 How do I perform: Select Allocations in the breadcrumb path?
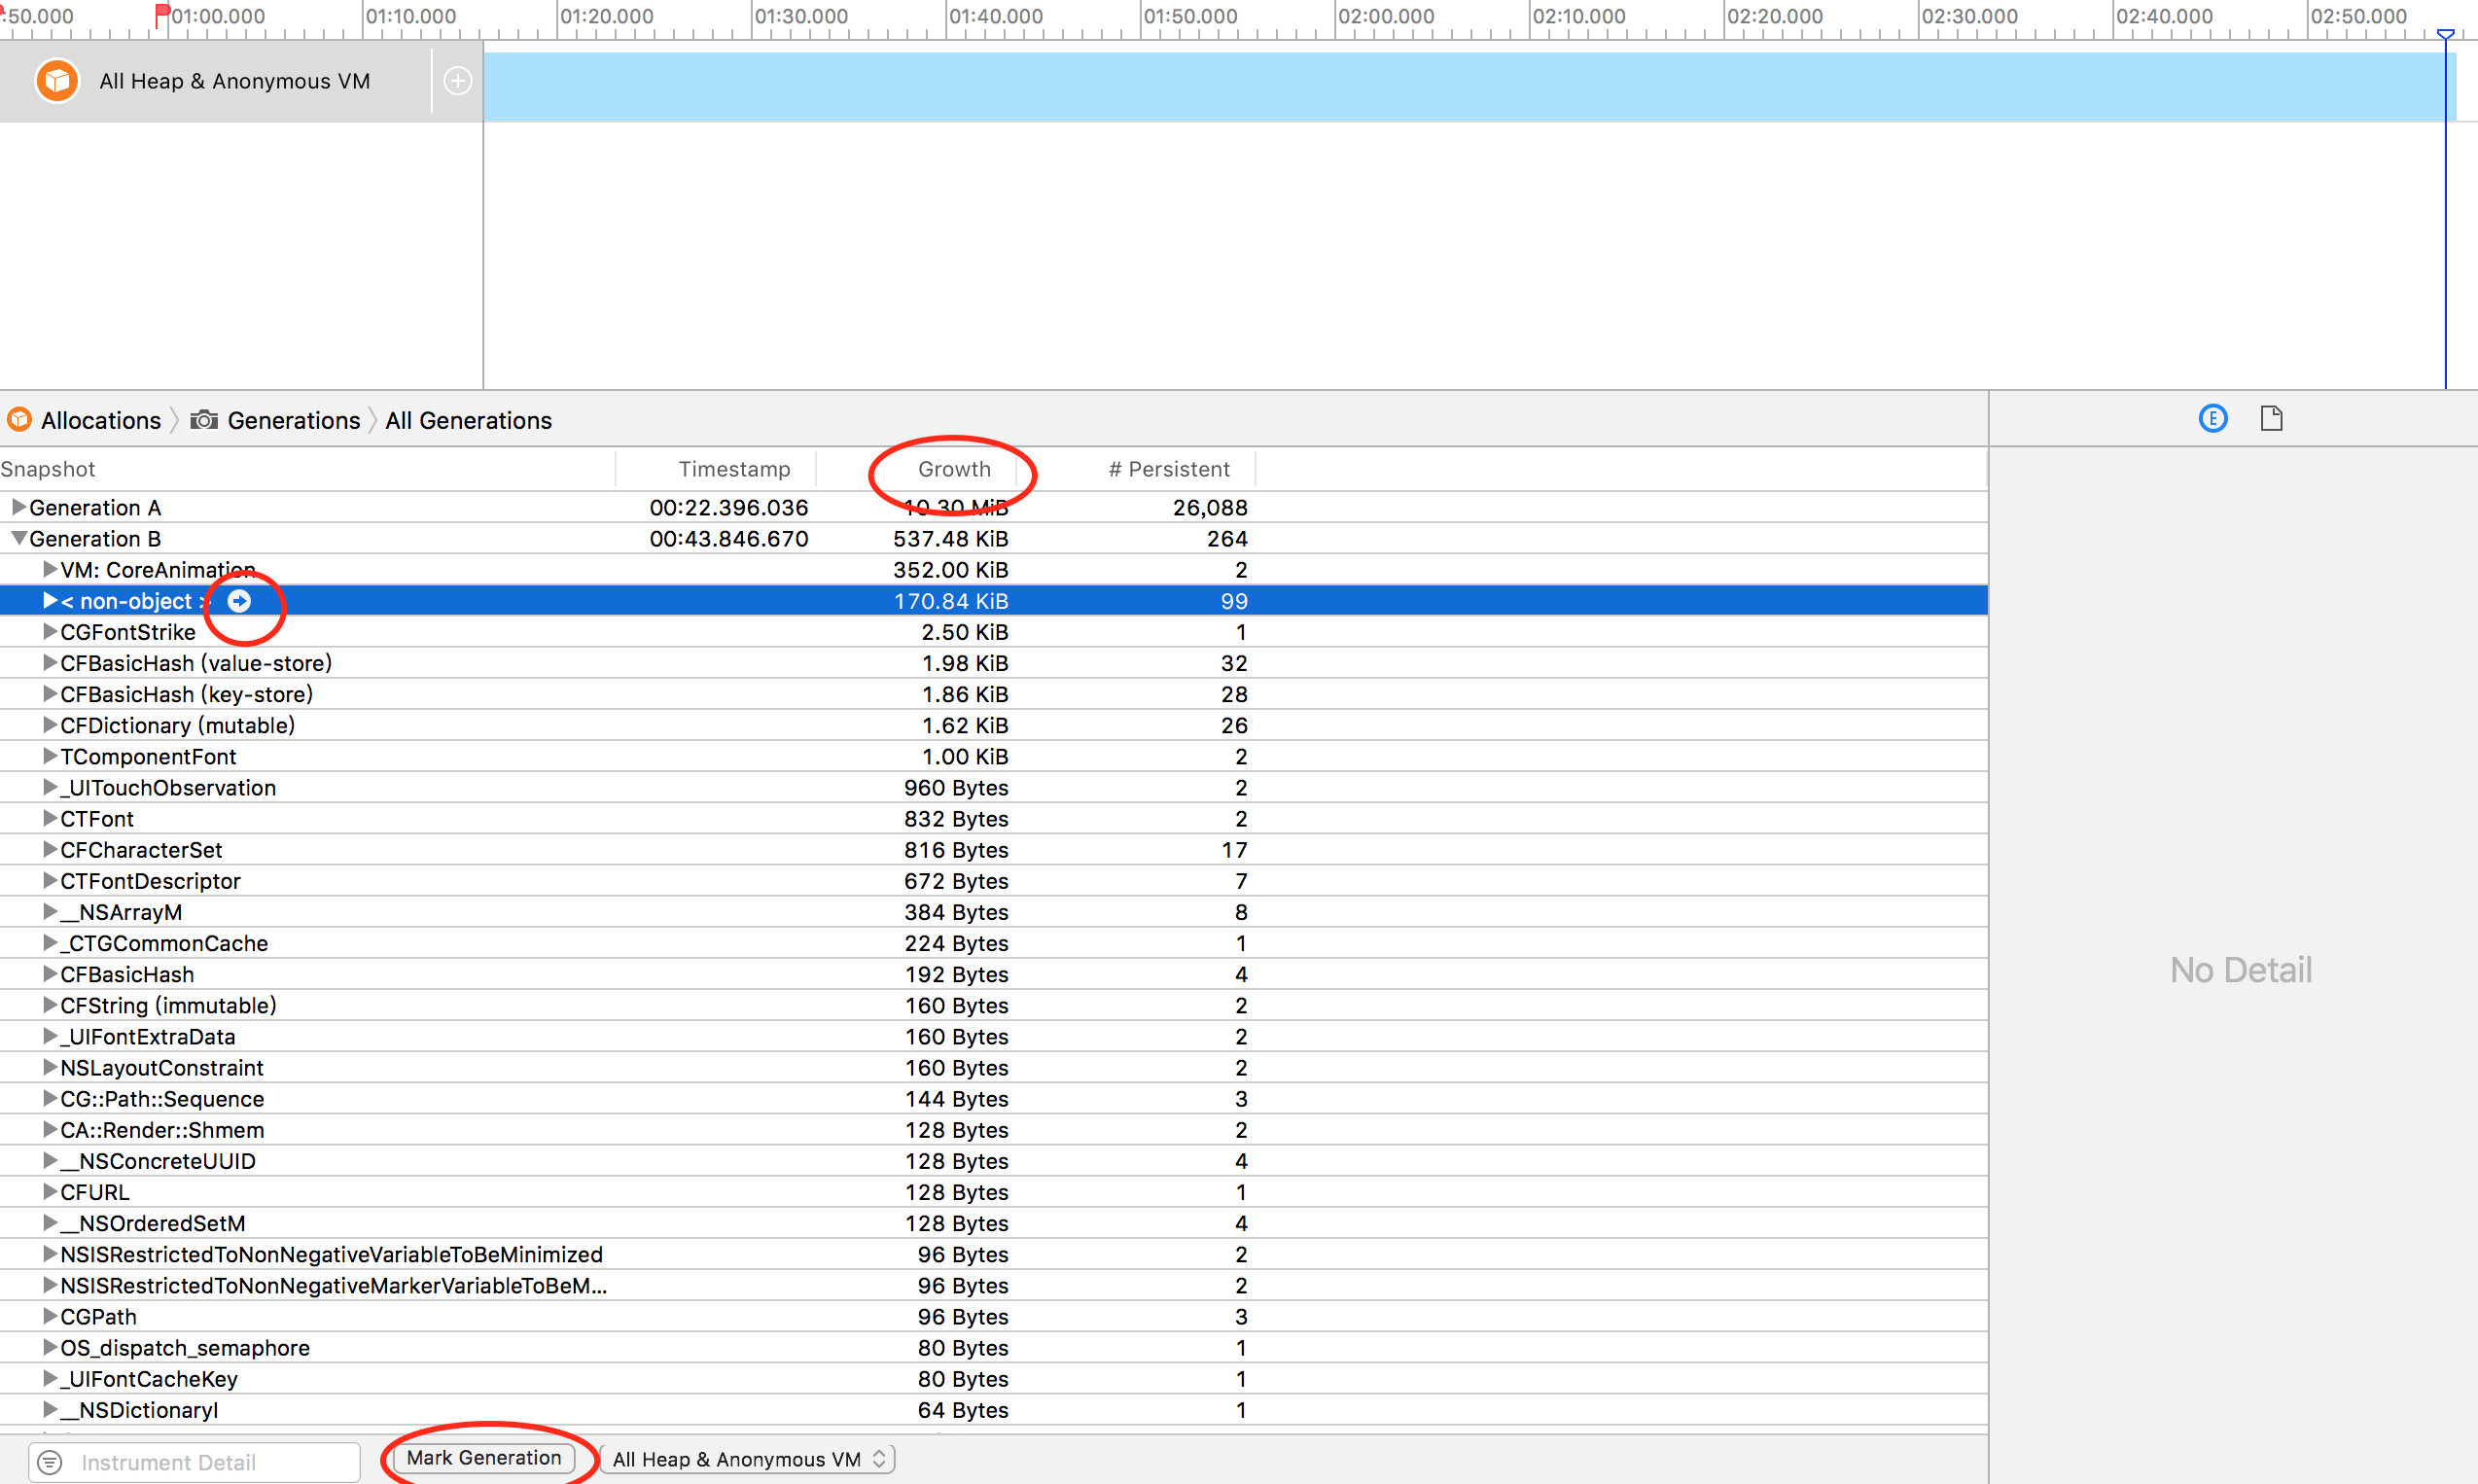coord(101,420)
